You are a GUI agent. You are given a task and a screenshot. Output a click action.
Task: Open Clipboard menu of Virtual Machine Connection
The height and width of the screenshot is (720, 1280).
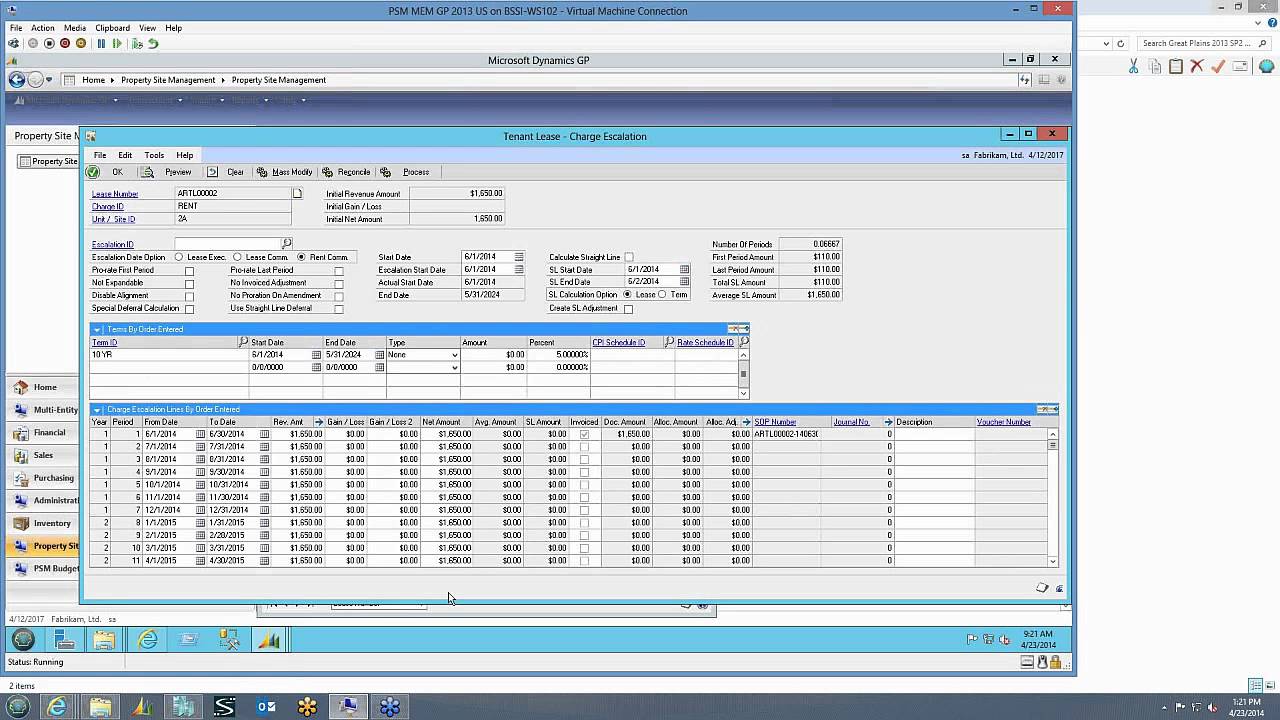pos(112,28)
